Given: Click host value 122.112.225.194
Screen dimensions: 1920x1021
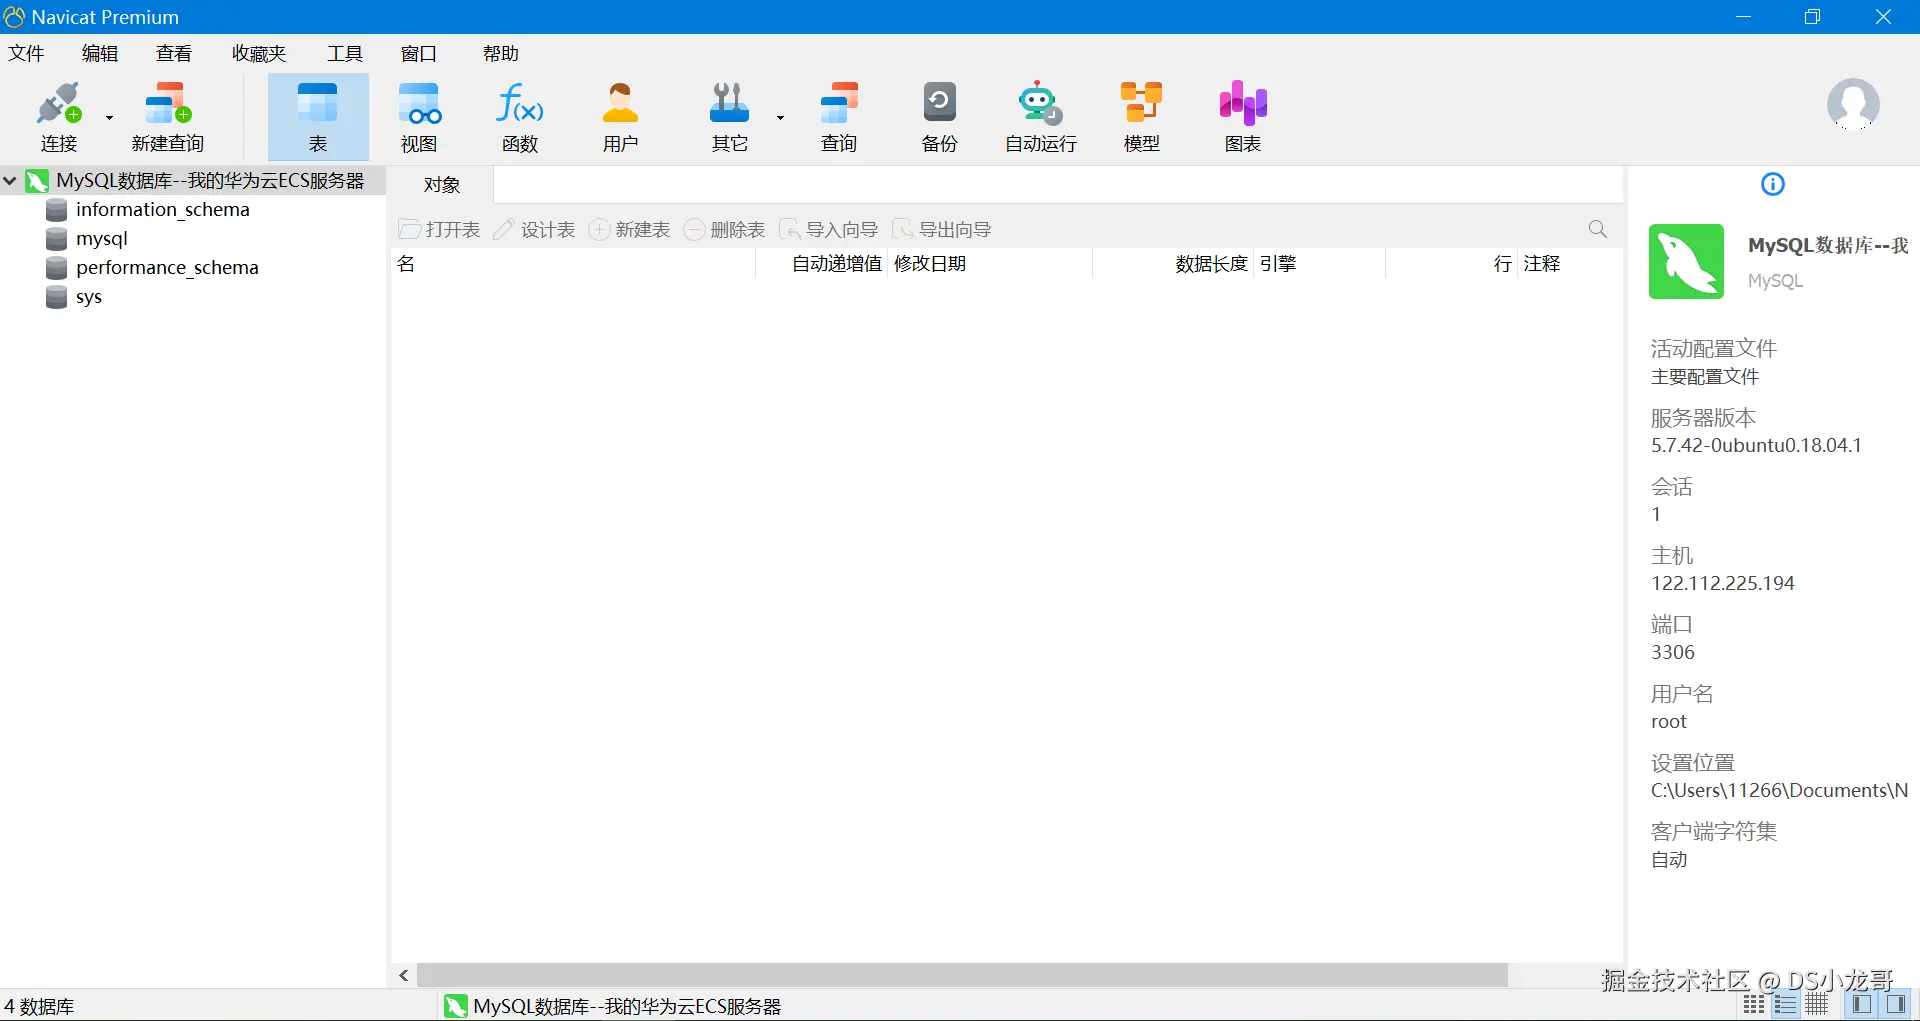Looking at the screenshot, I should (1723, 583).
